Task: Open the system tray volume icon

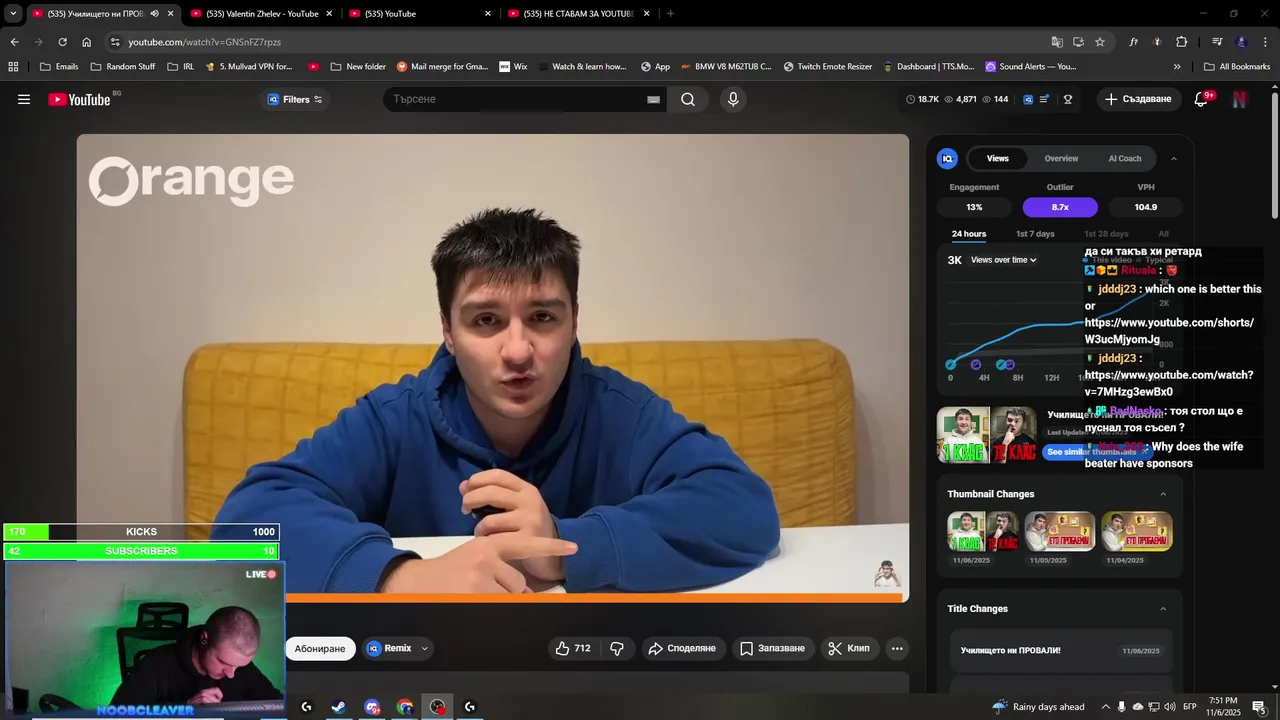Action: pyautogui.click(x=1171, y=707)
